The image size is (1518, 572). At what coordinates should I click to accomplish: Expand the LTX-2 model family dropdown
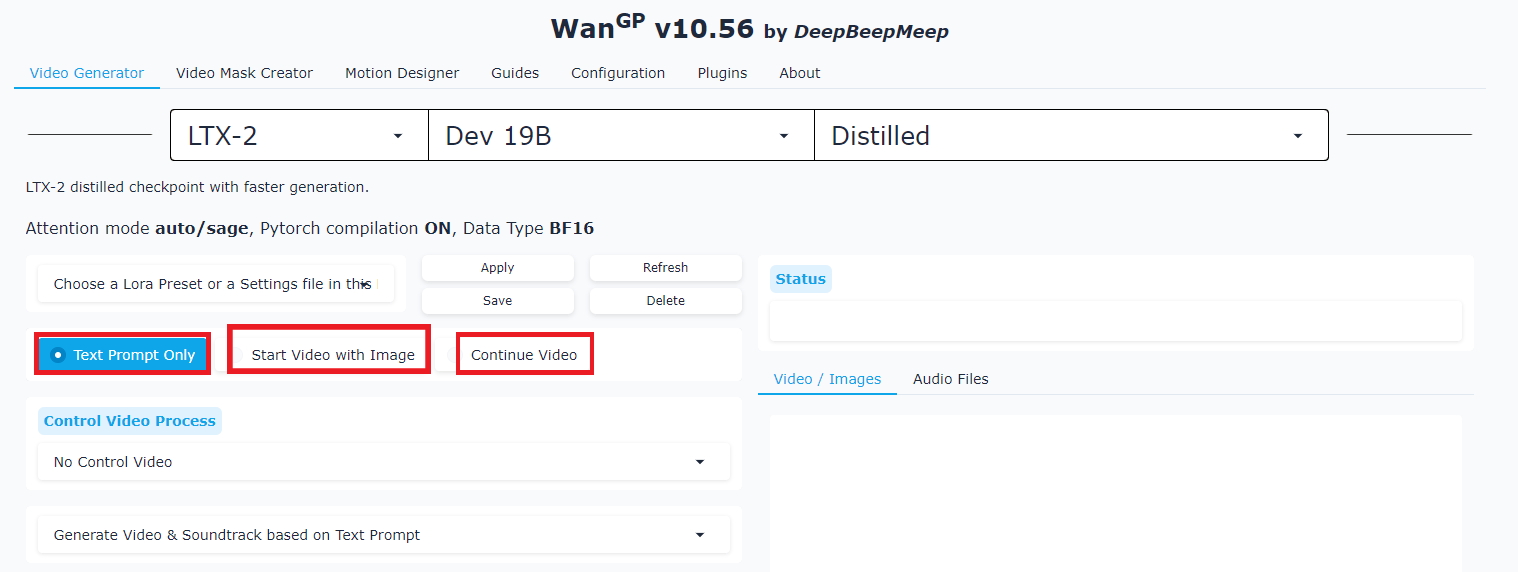pyautogui.click(x=299, y=135)
